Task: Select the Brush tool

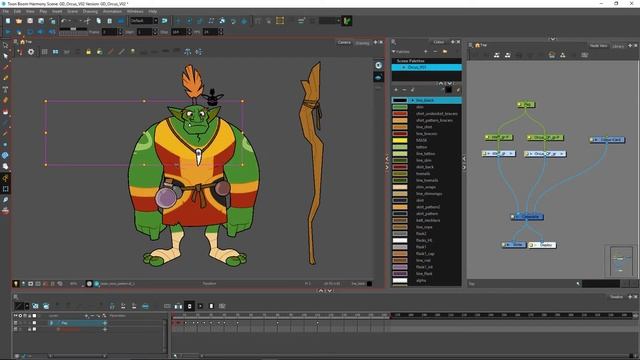Action: click(5, 67)
